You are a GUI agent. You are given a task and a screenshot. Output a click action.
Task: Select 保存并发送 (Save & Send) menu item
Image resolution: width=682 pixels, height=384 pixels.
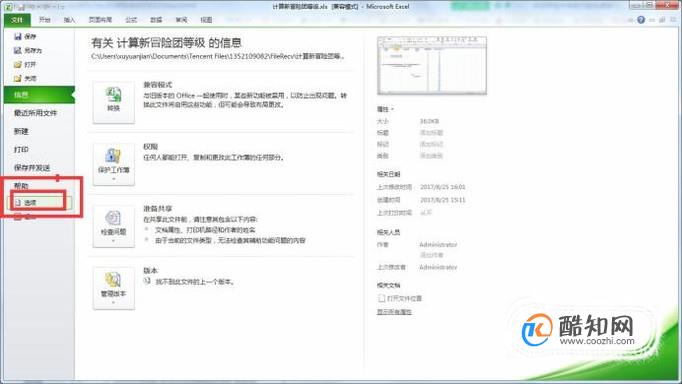[x=32, y=168]
